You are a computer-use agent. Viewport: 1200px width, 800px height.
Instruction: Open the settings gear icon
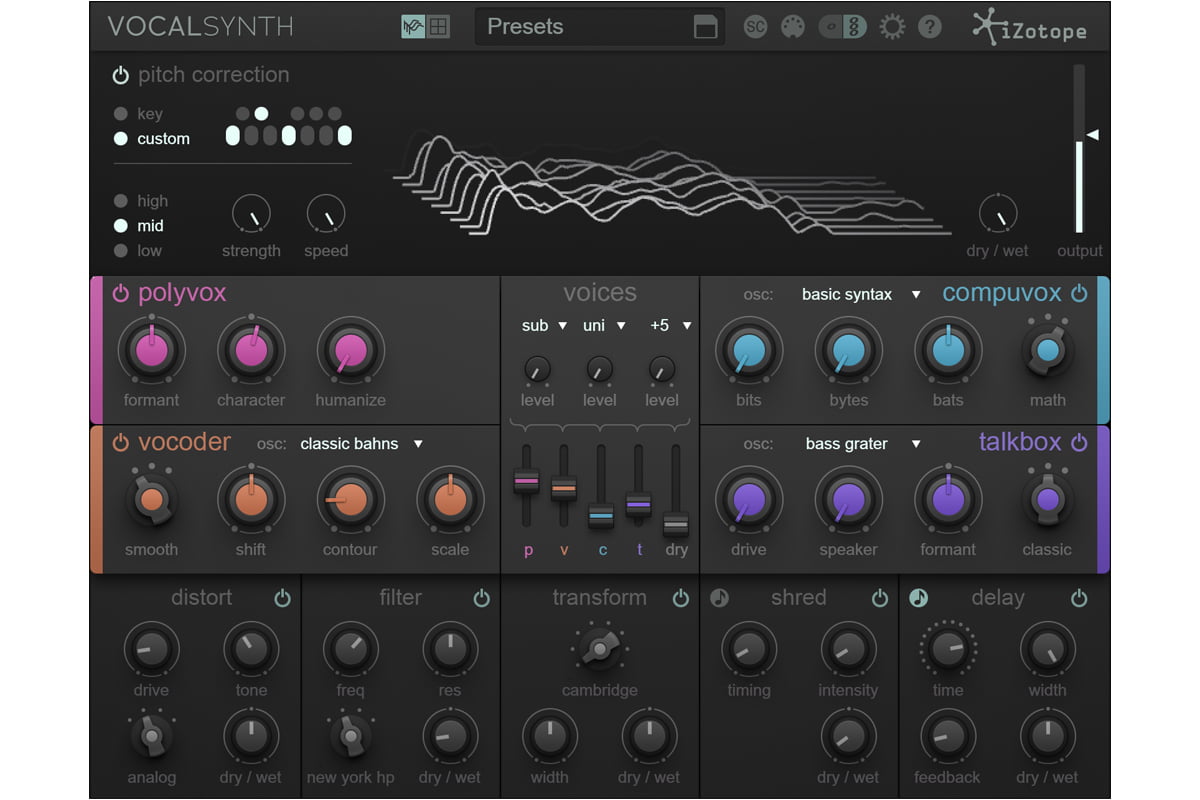click(892, 27)
